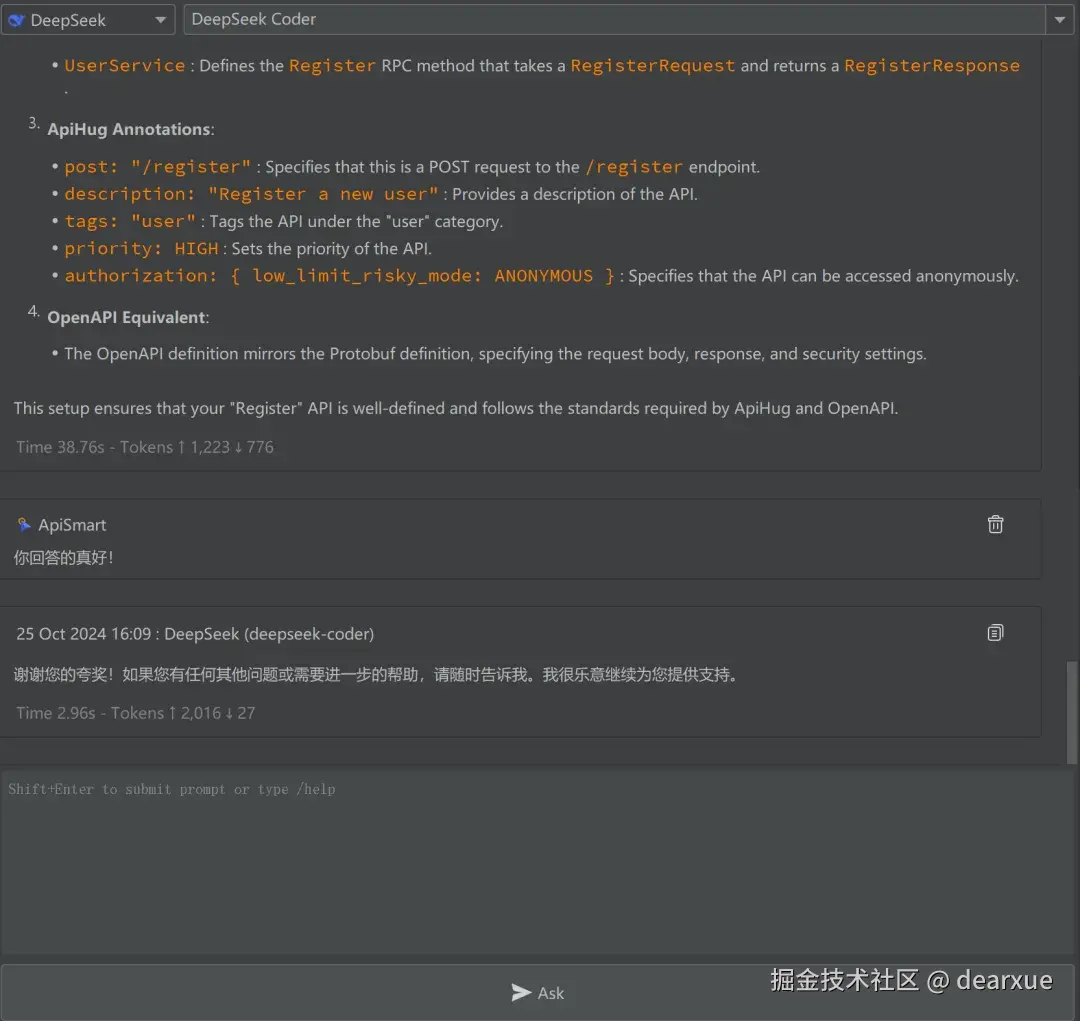Click the paper plane send icon

pyautogui.click(x=521, y=992)
